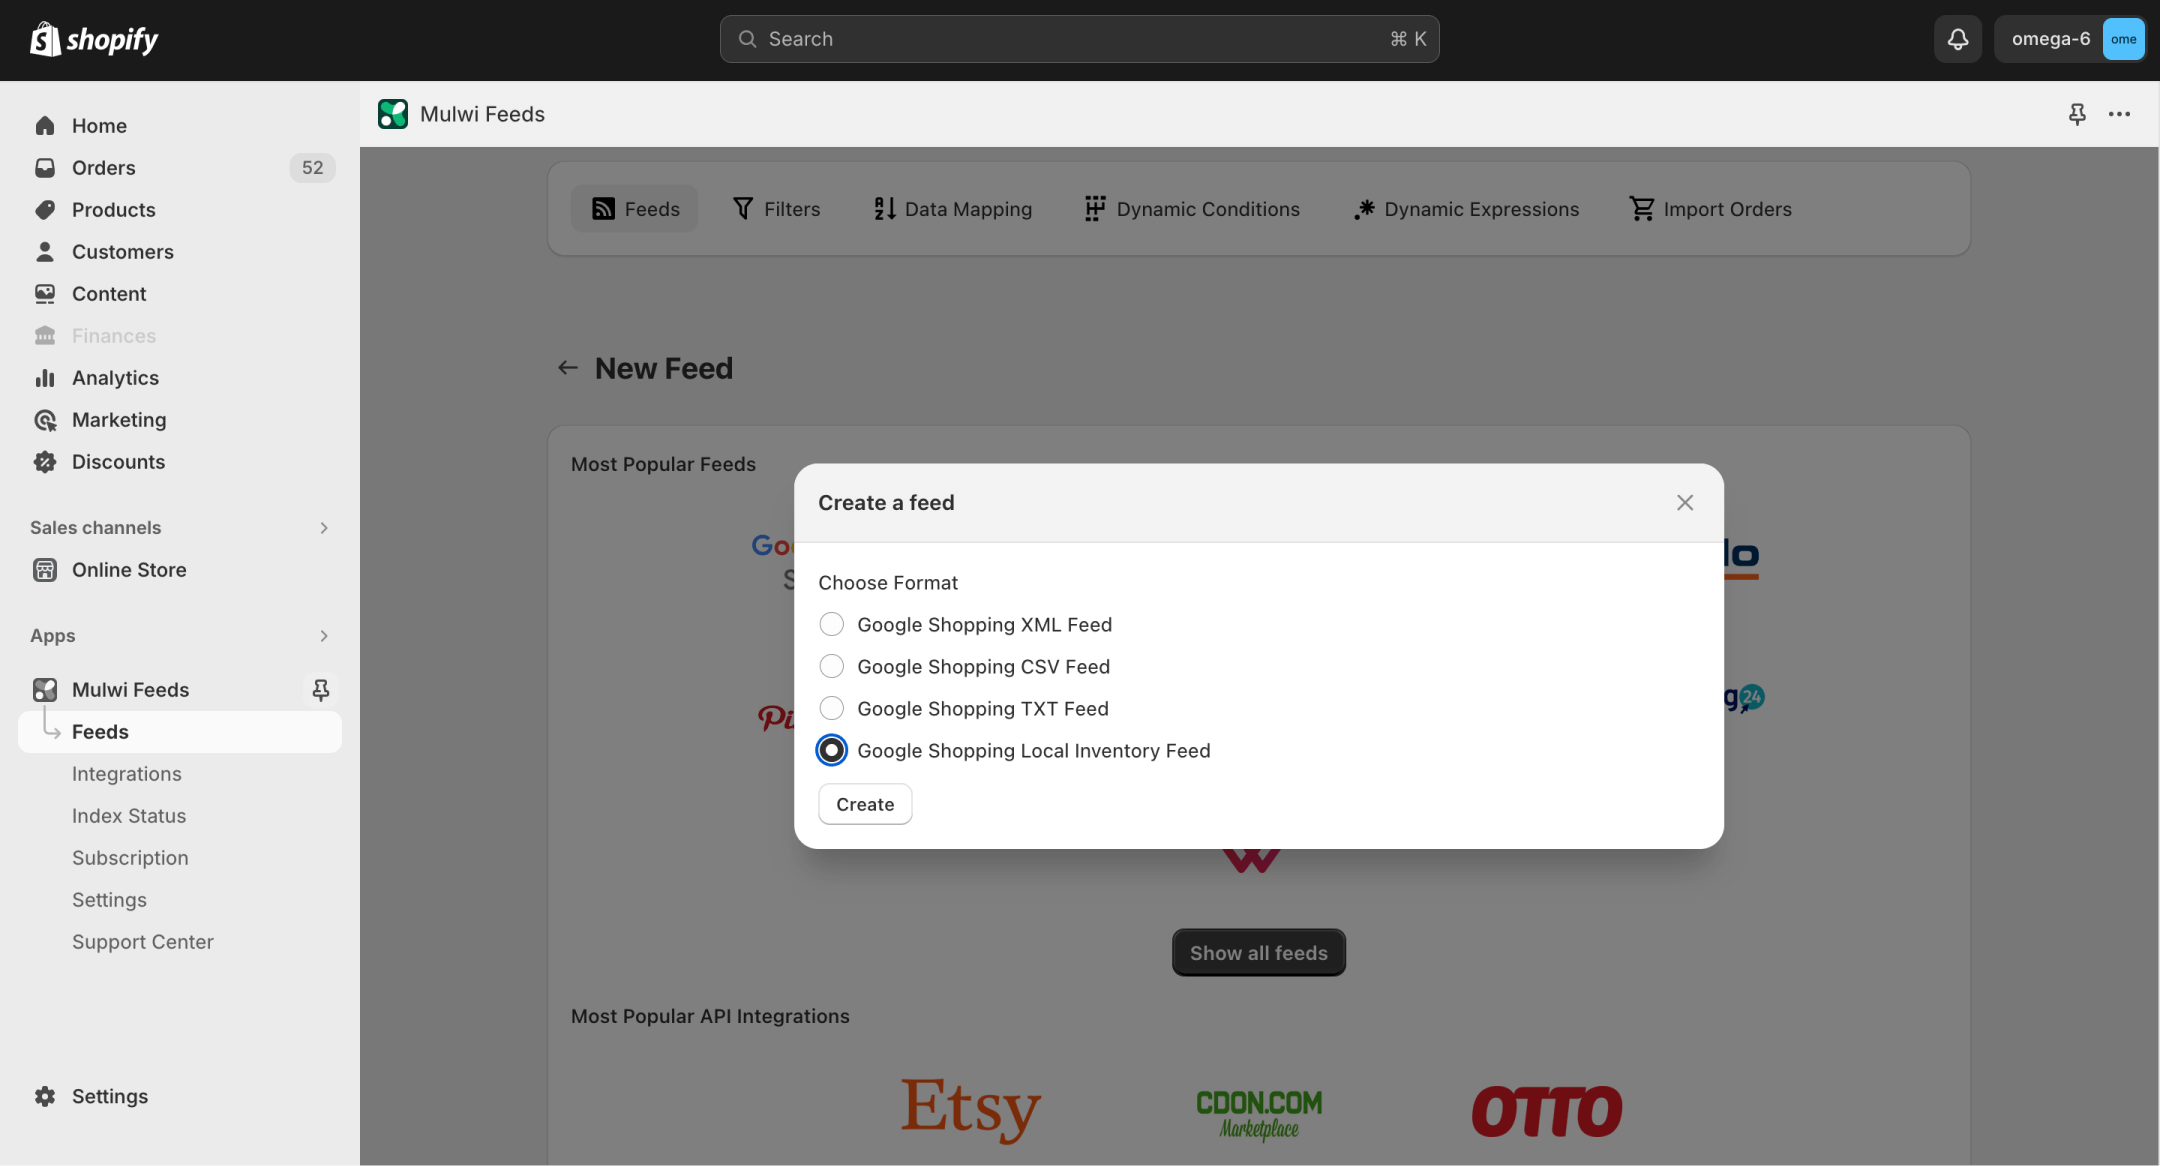This screenshot has width=2160, height=1166.
Task: Click the Shopify logo
Action: pyautogui.click(x=94, y=39)
